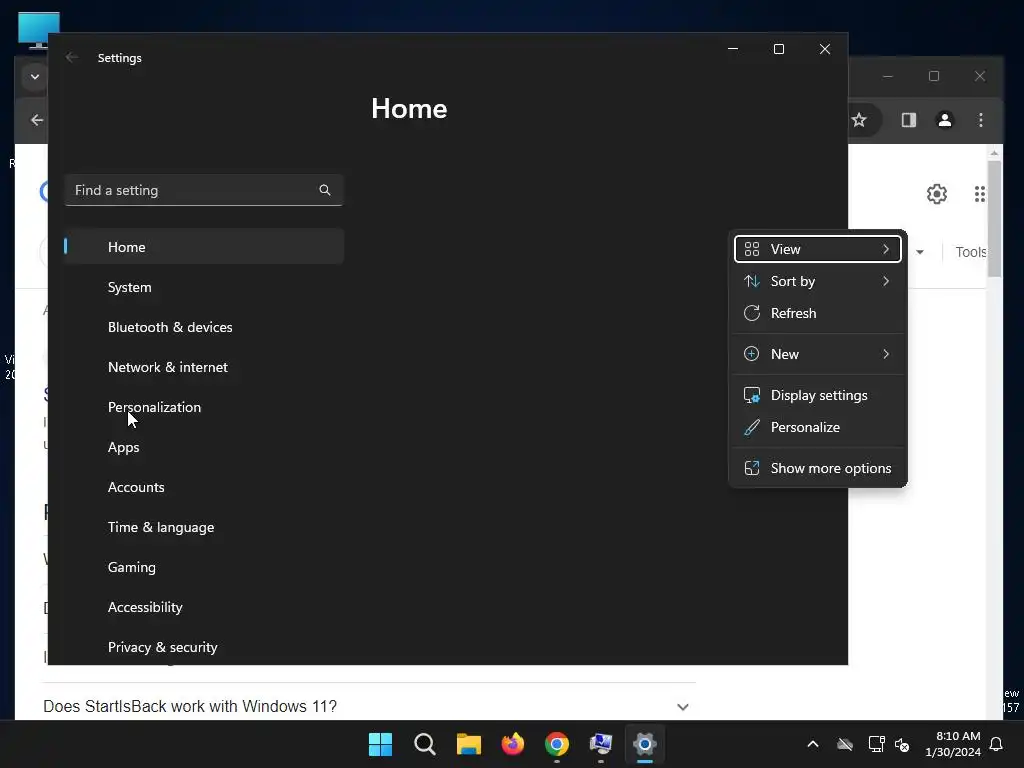
Task: Open the Chrome profile avatar
Action: coord(945,120)
